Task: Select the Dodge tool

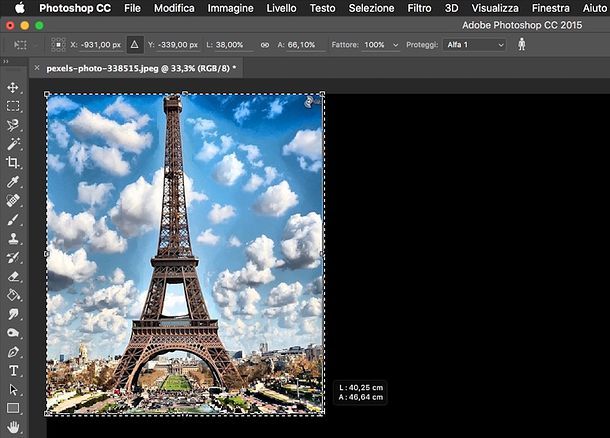Action: pos(13,333)
